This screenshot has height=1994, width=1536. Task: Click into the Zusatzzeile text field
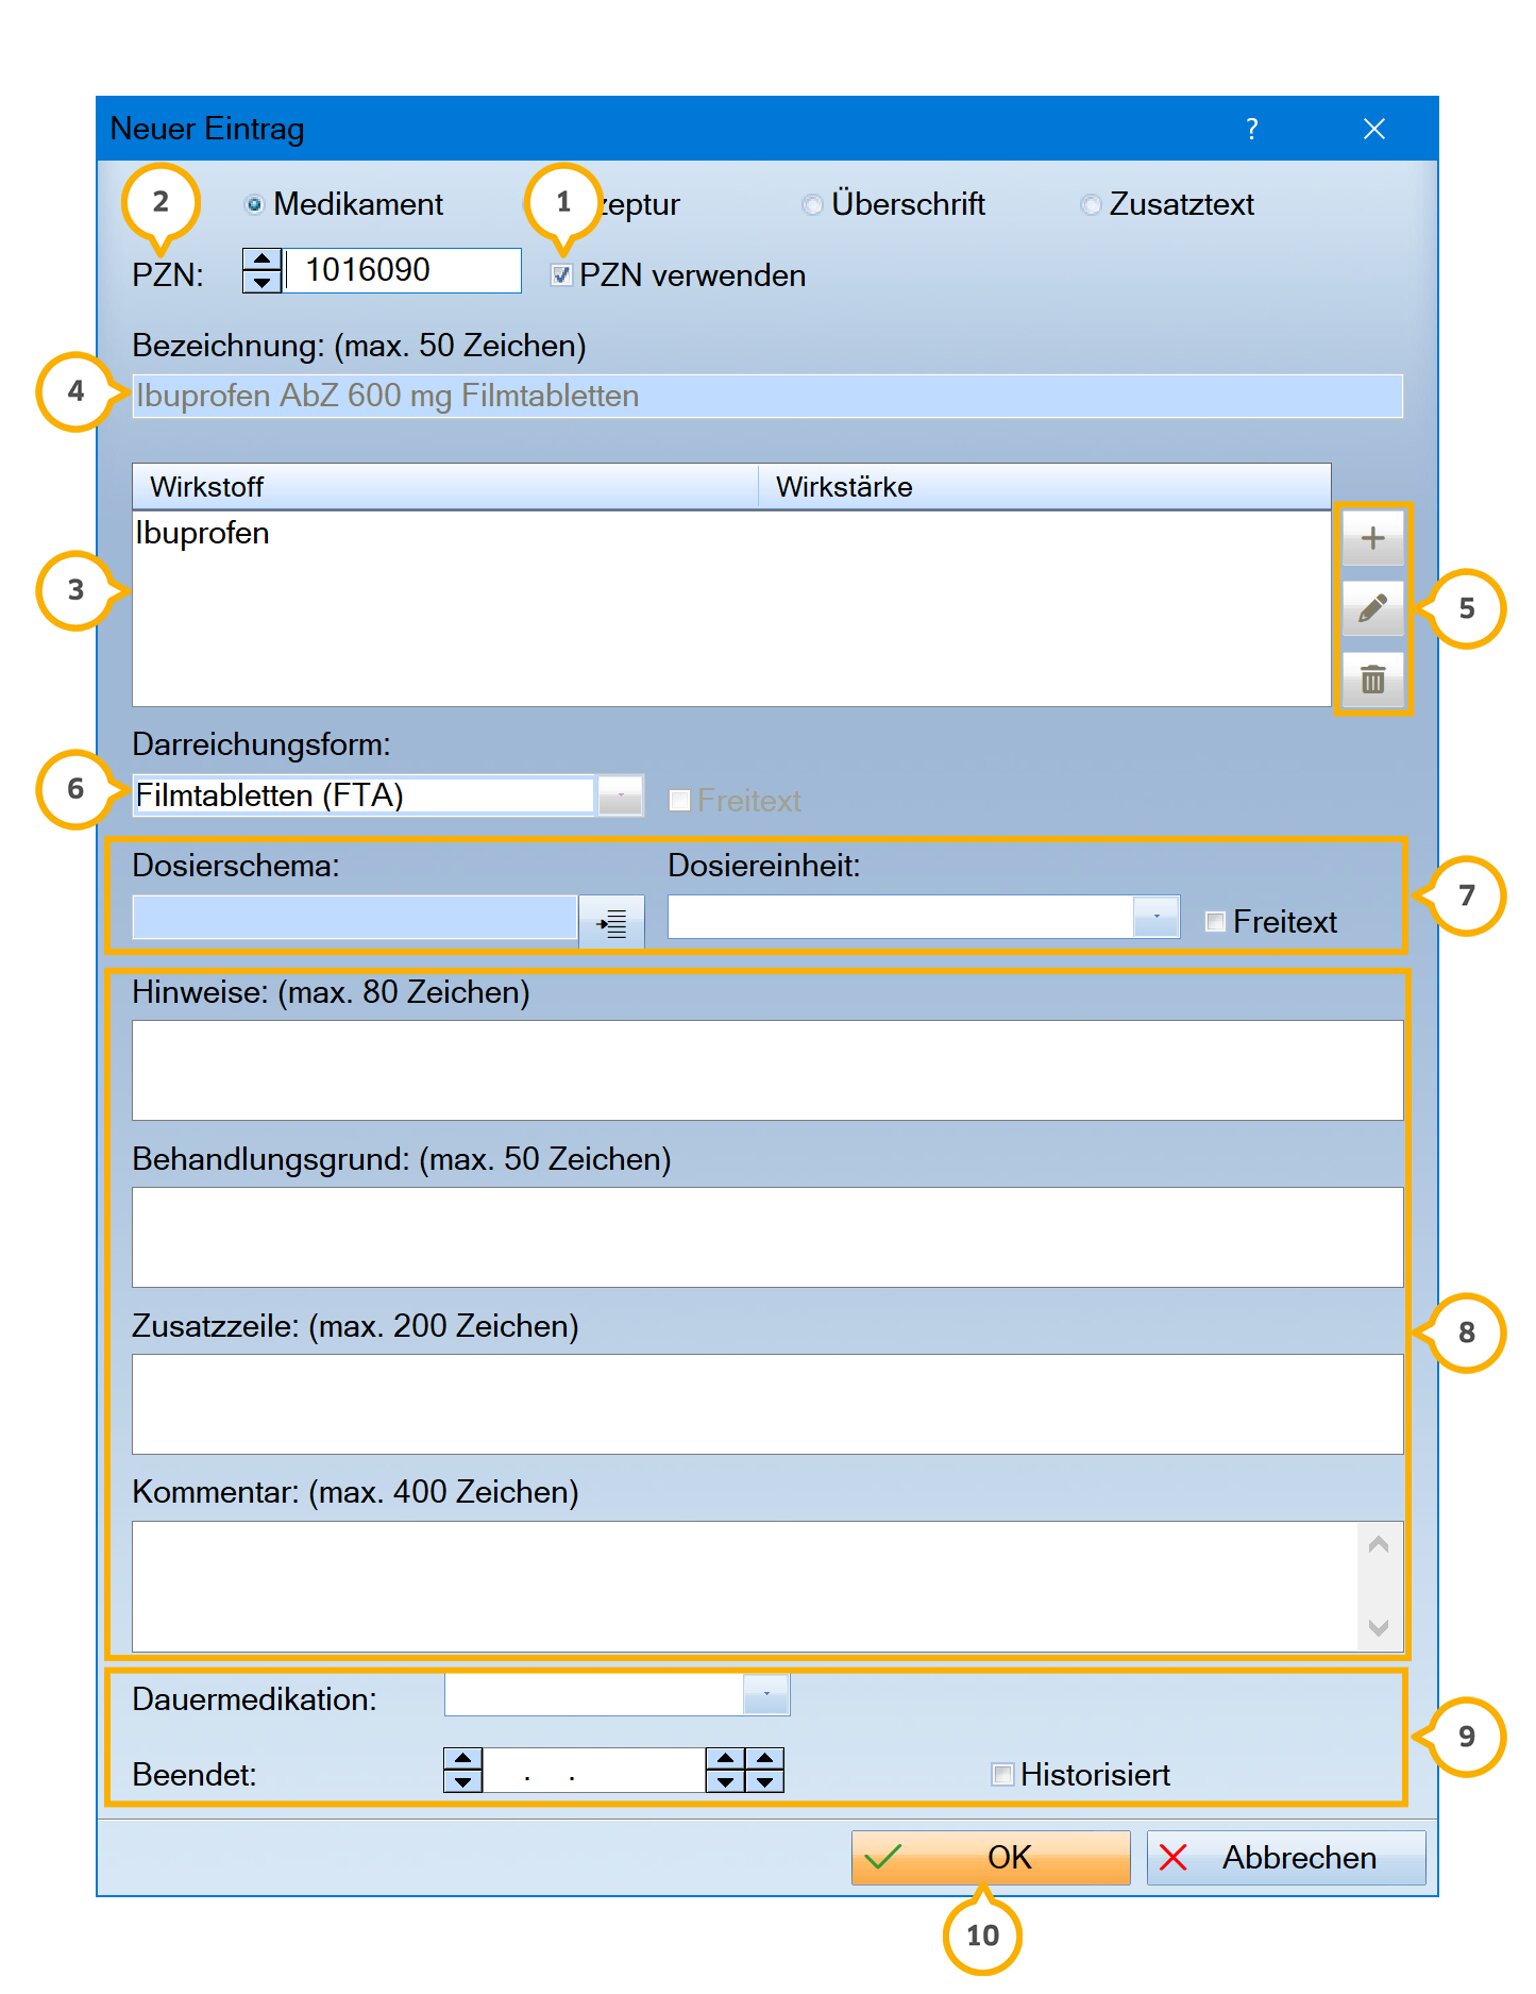tap(767, 1404)
